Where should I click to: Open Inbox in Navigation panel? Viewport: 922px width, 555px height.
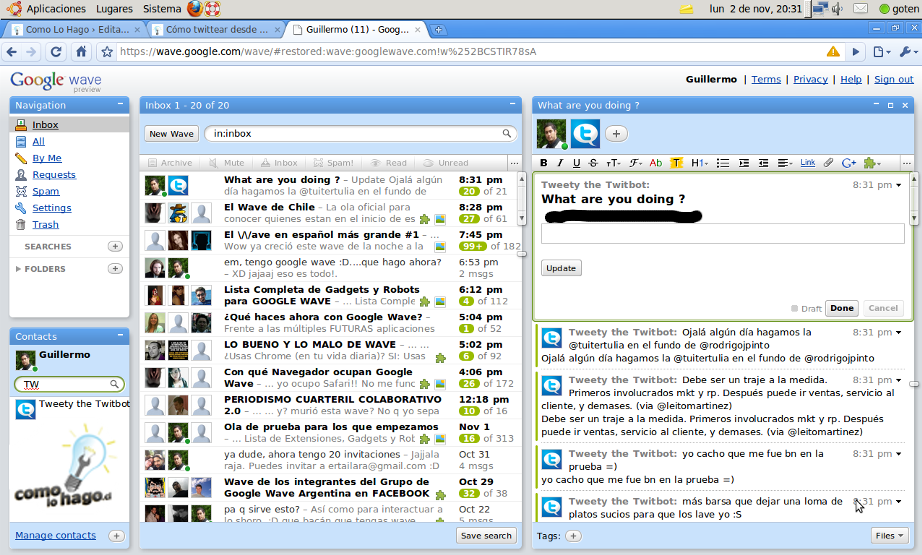[45, 125]
